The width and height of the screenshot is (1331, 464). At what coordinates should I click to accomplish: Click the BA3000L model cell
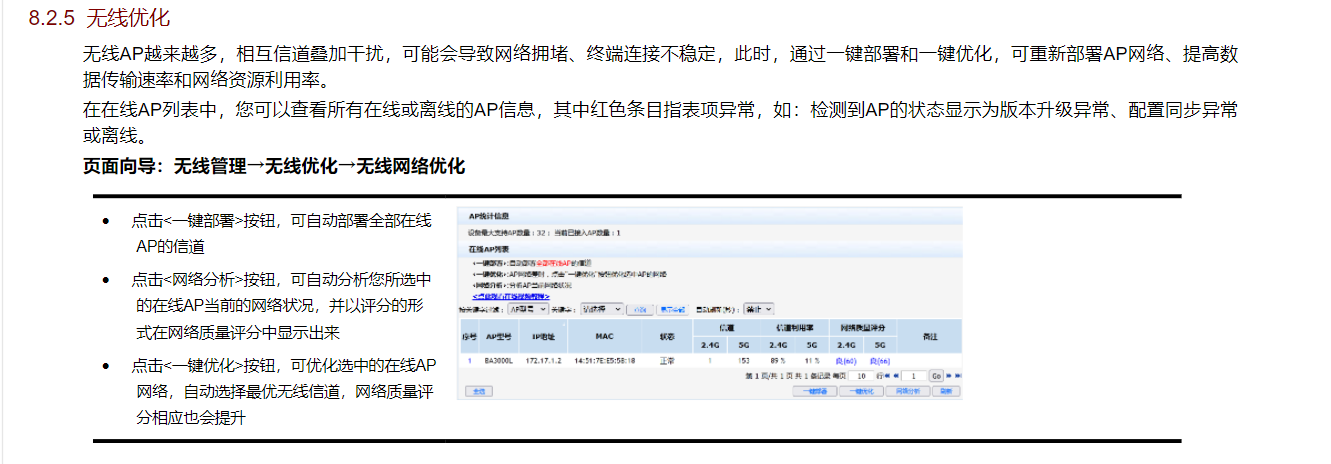(x=498, y=361)
